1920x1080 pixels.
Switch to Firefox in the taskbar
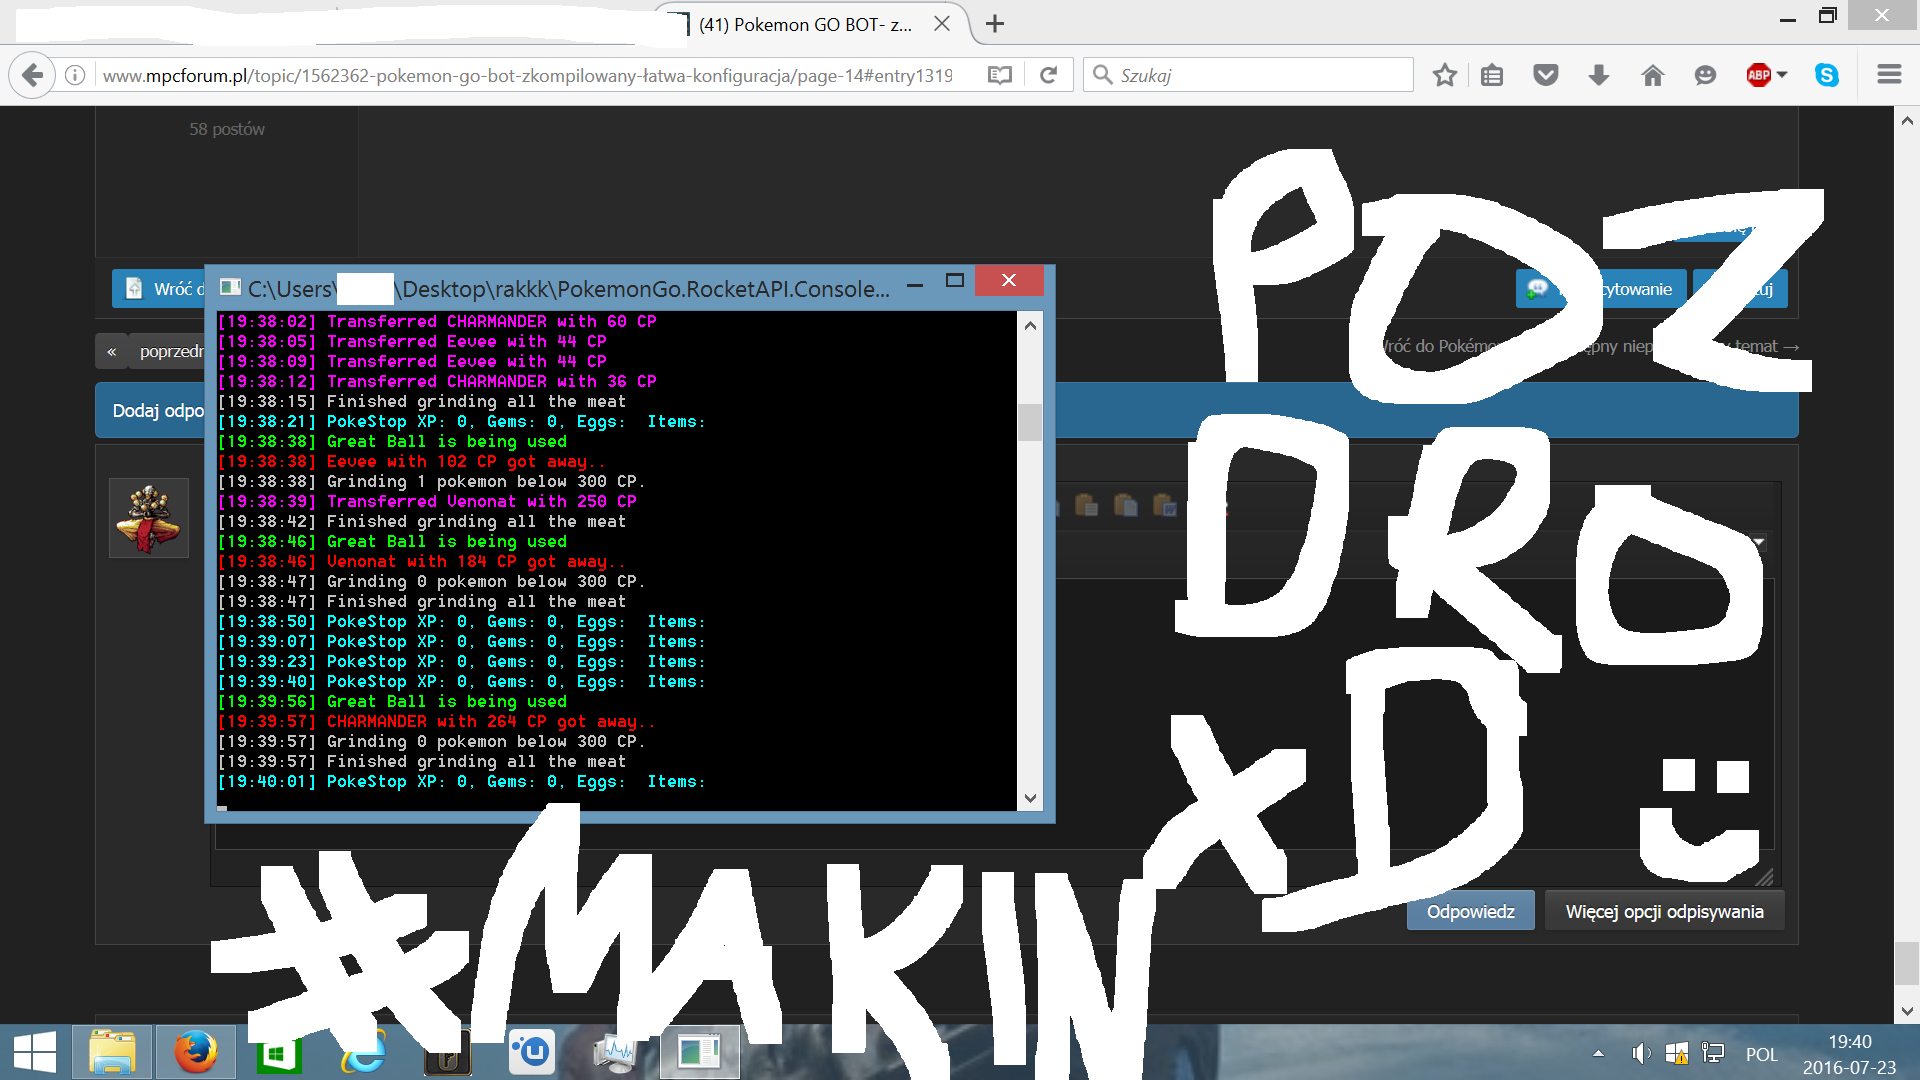click(195, 1052)
